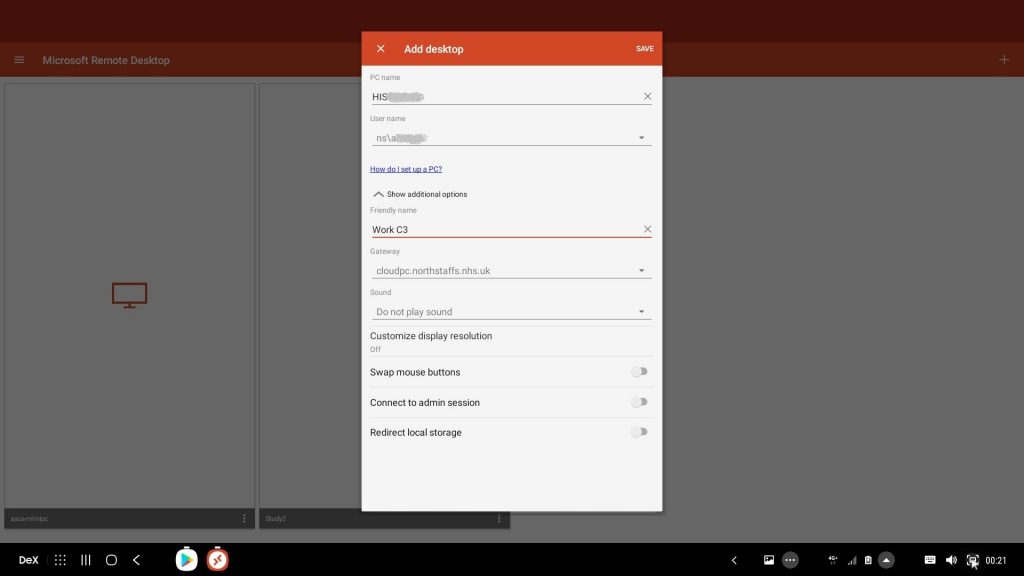The width and height of the screenshot is (1024, 576).
Task: Clear the PC name field
Action: click(647, 97)
